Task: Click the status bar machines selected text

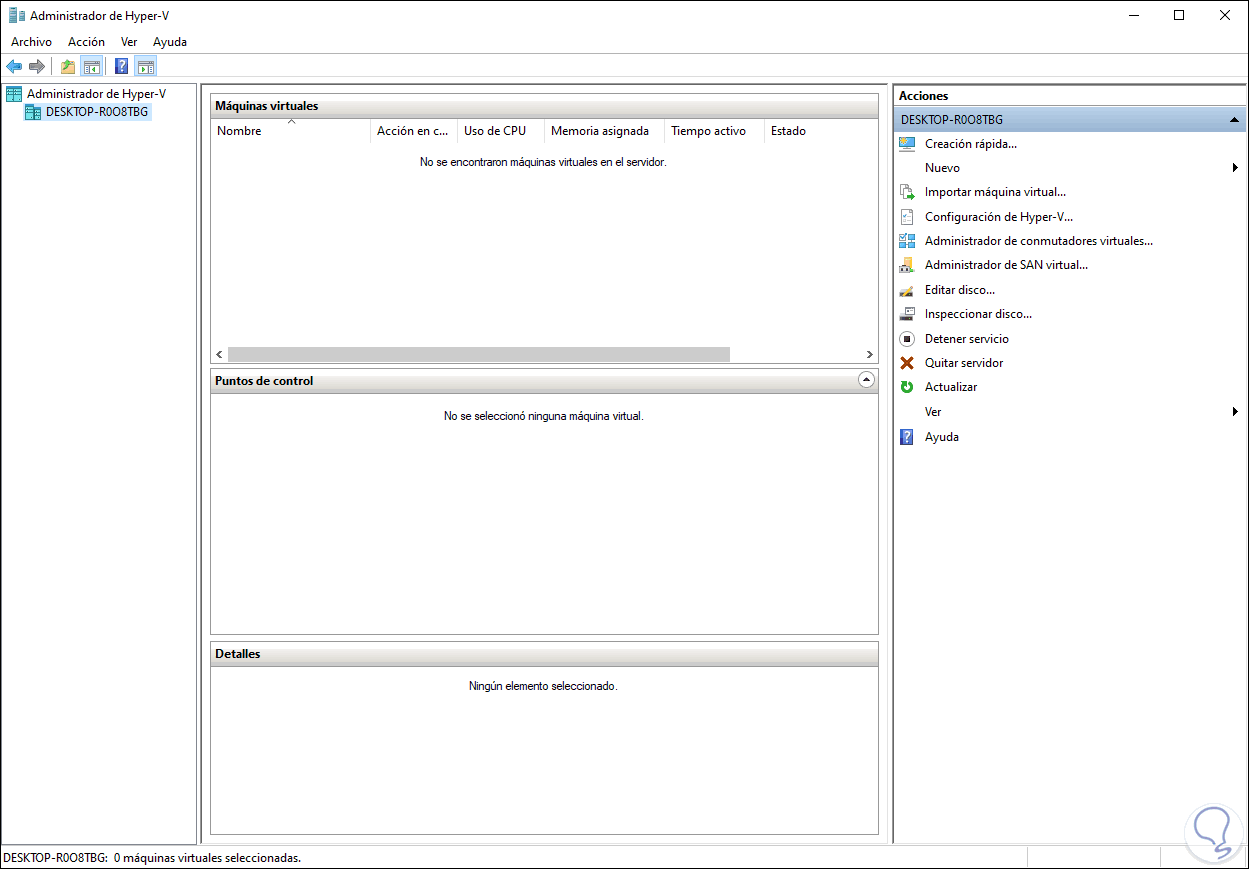Action: tap(152, 858)
